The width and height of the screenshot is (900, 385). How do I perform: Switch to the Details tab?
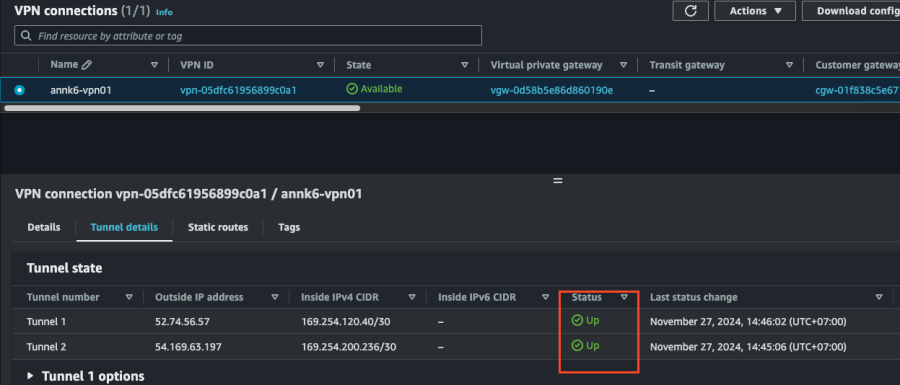pos(44,227)
